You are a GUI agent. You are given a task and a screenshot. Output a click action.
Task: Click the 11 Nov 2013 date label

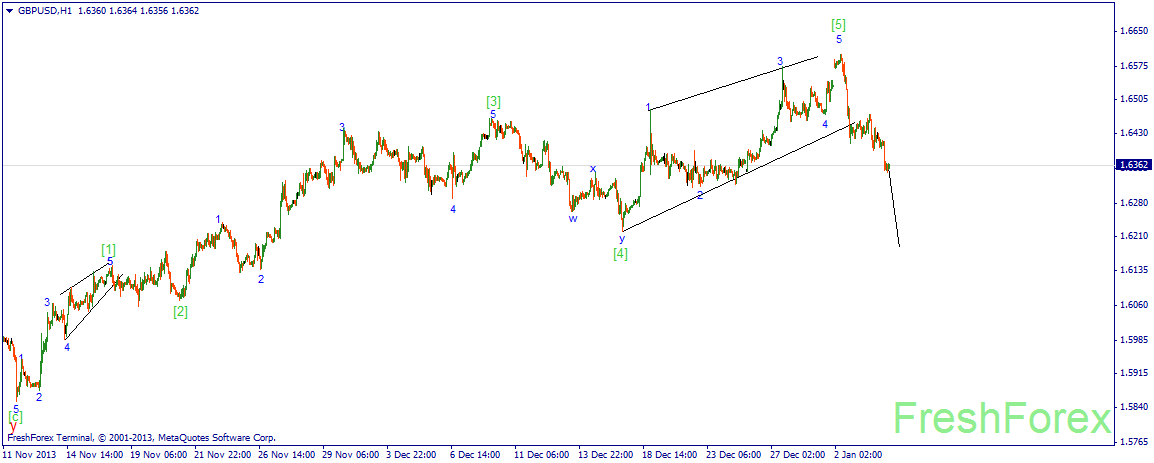click(x=27, y=454)
